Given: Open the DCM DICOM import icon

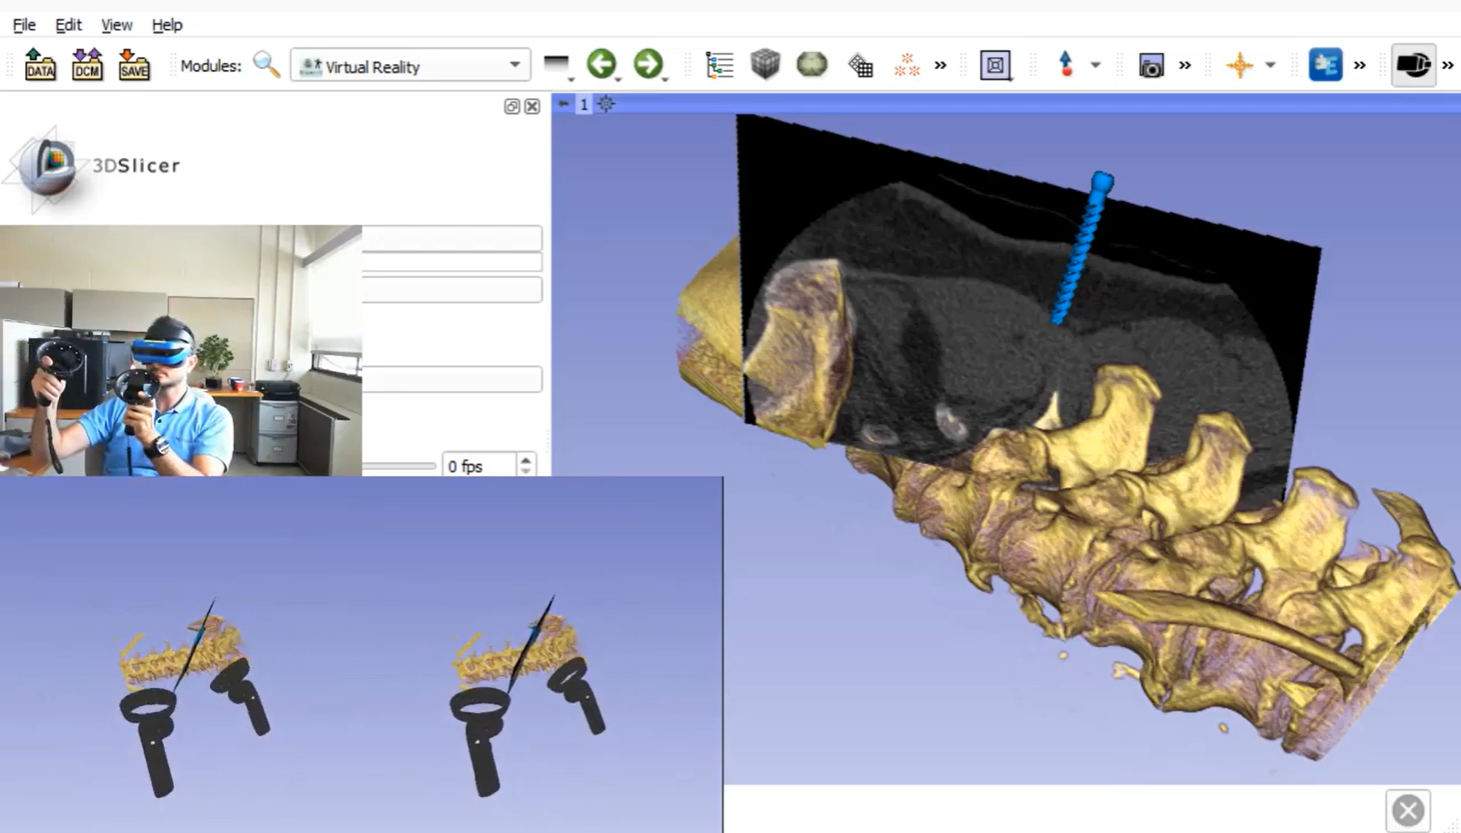Looking at the screenshot, I should point(87,65).
